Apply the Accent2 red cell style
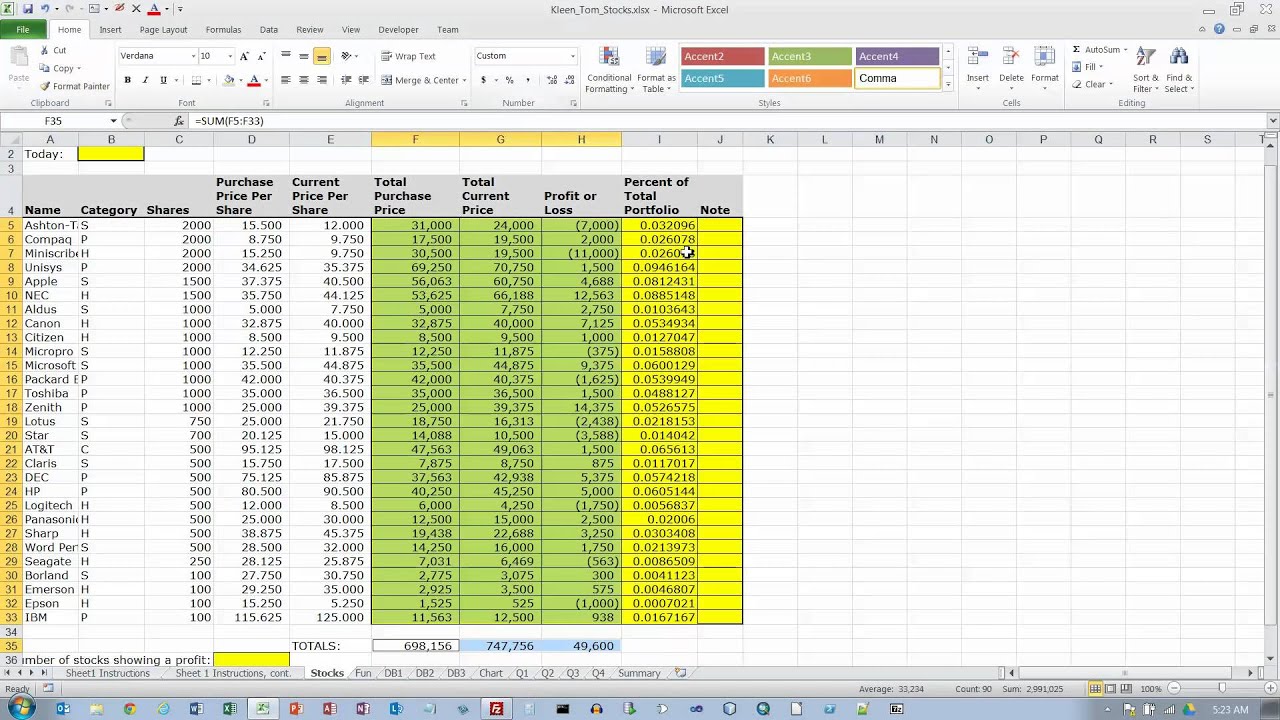The height and width of the screenshot is (720, 1280). point(720,56)
